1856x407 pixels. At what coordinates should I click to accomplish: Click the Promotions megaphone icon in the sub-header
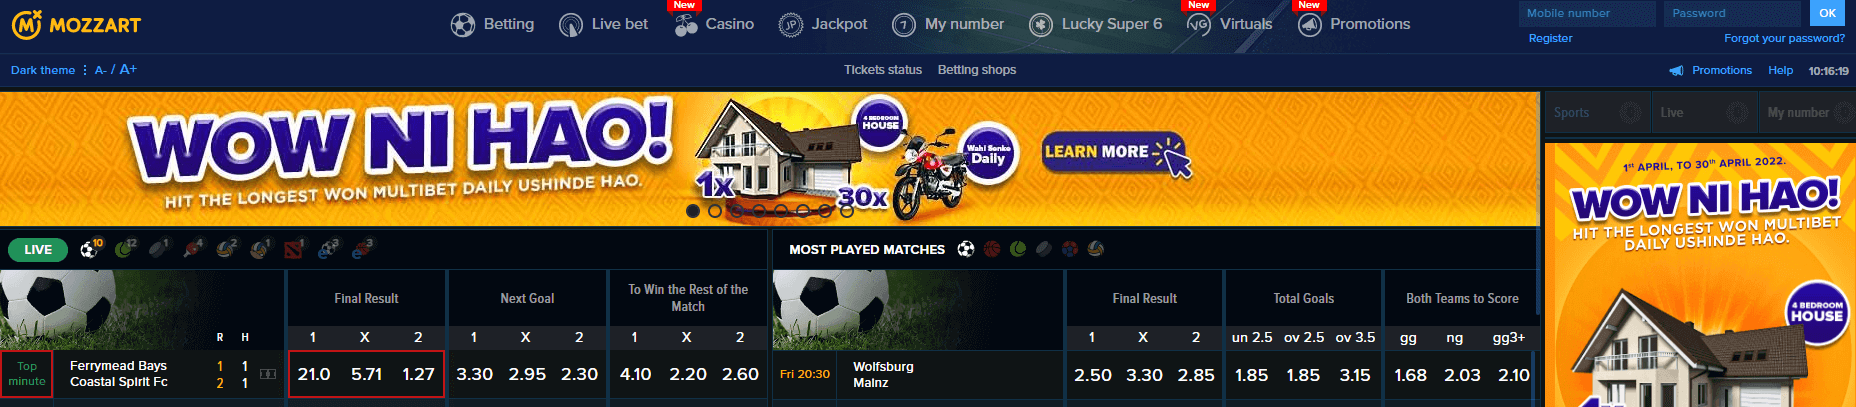[1676, 71]
